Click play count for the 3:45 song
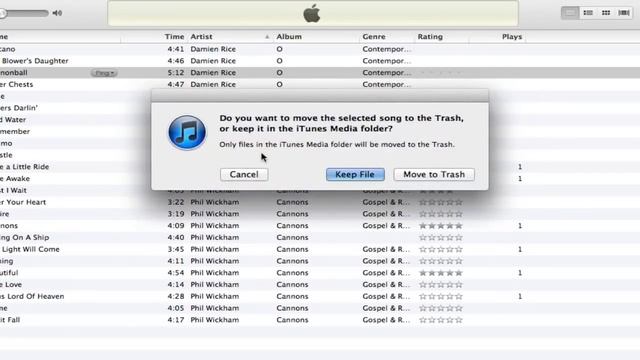Image resolution: width=640 pixels, height=360 pixels. pos(520,249)
